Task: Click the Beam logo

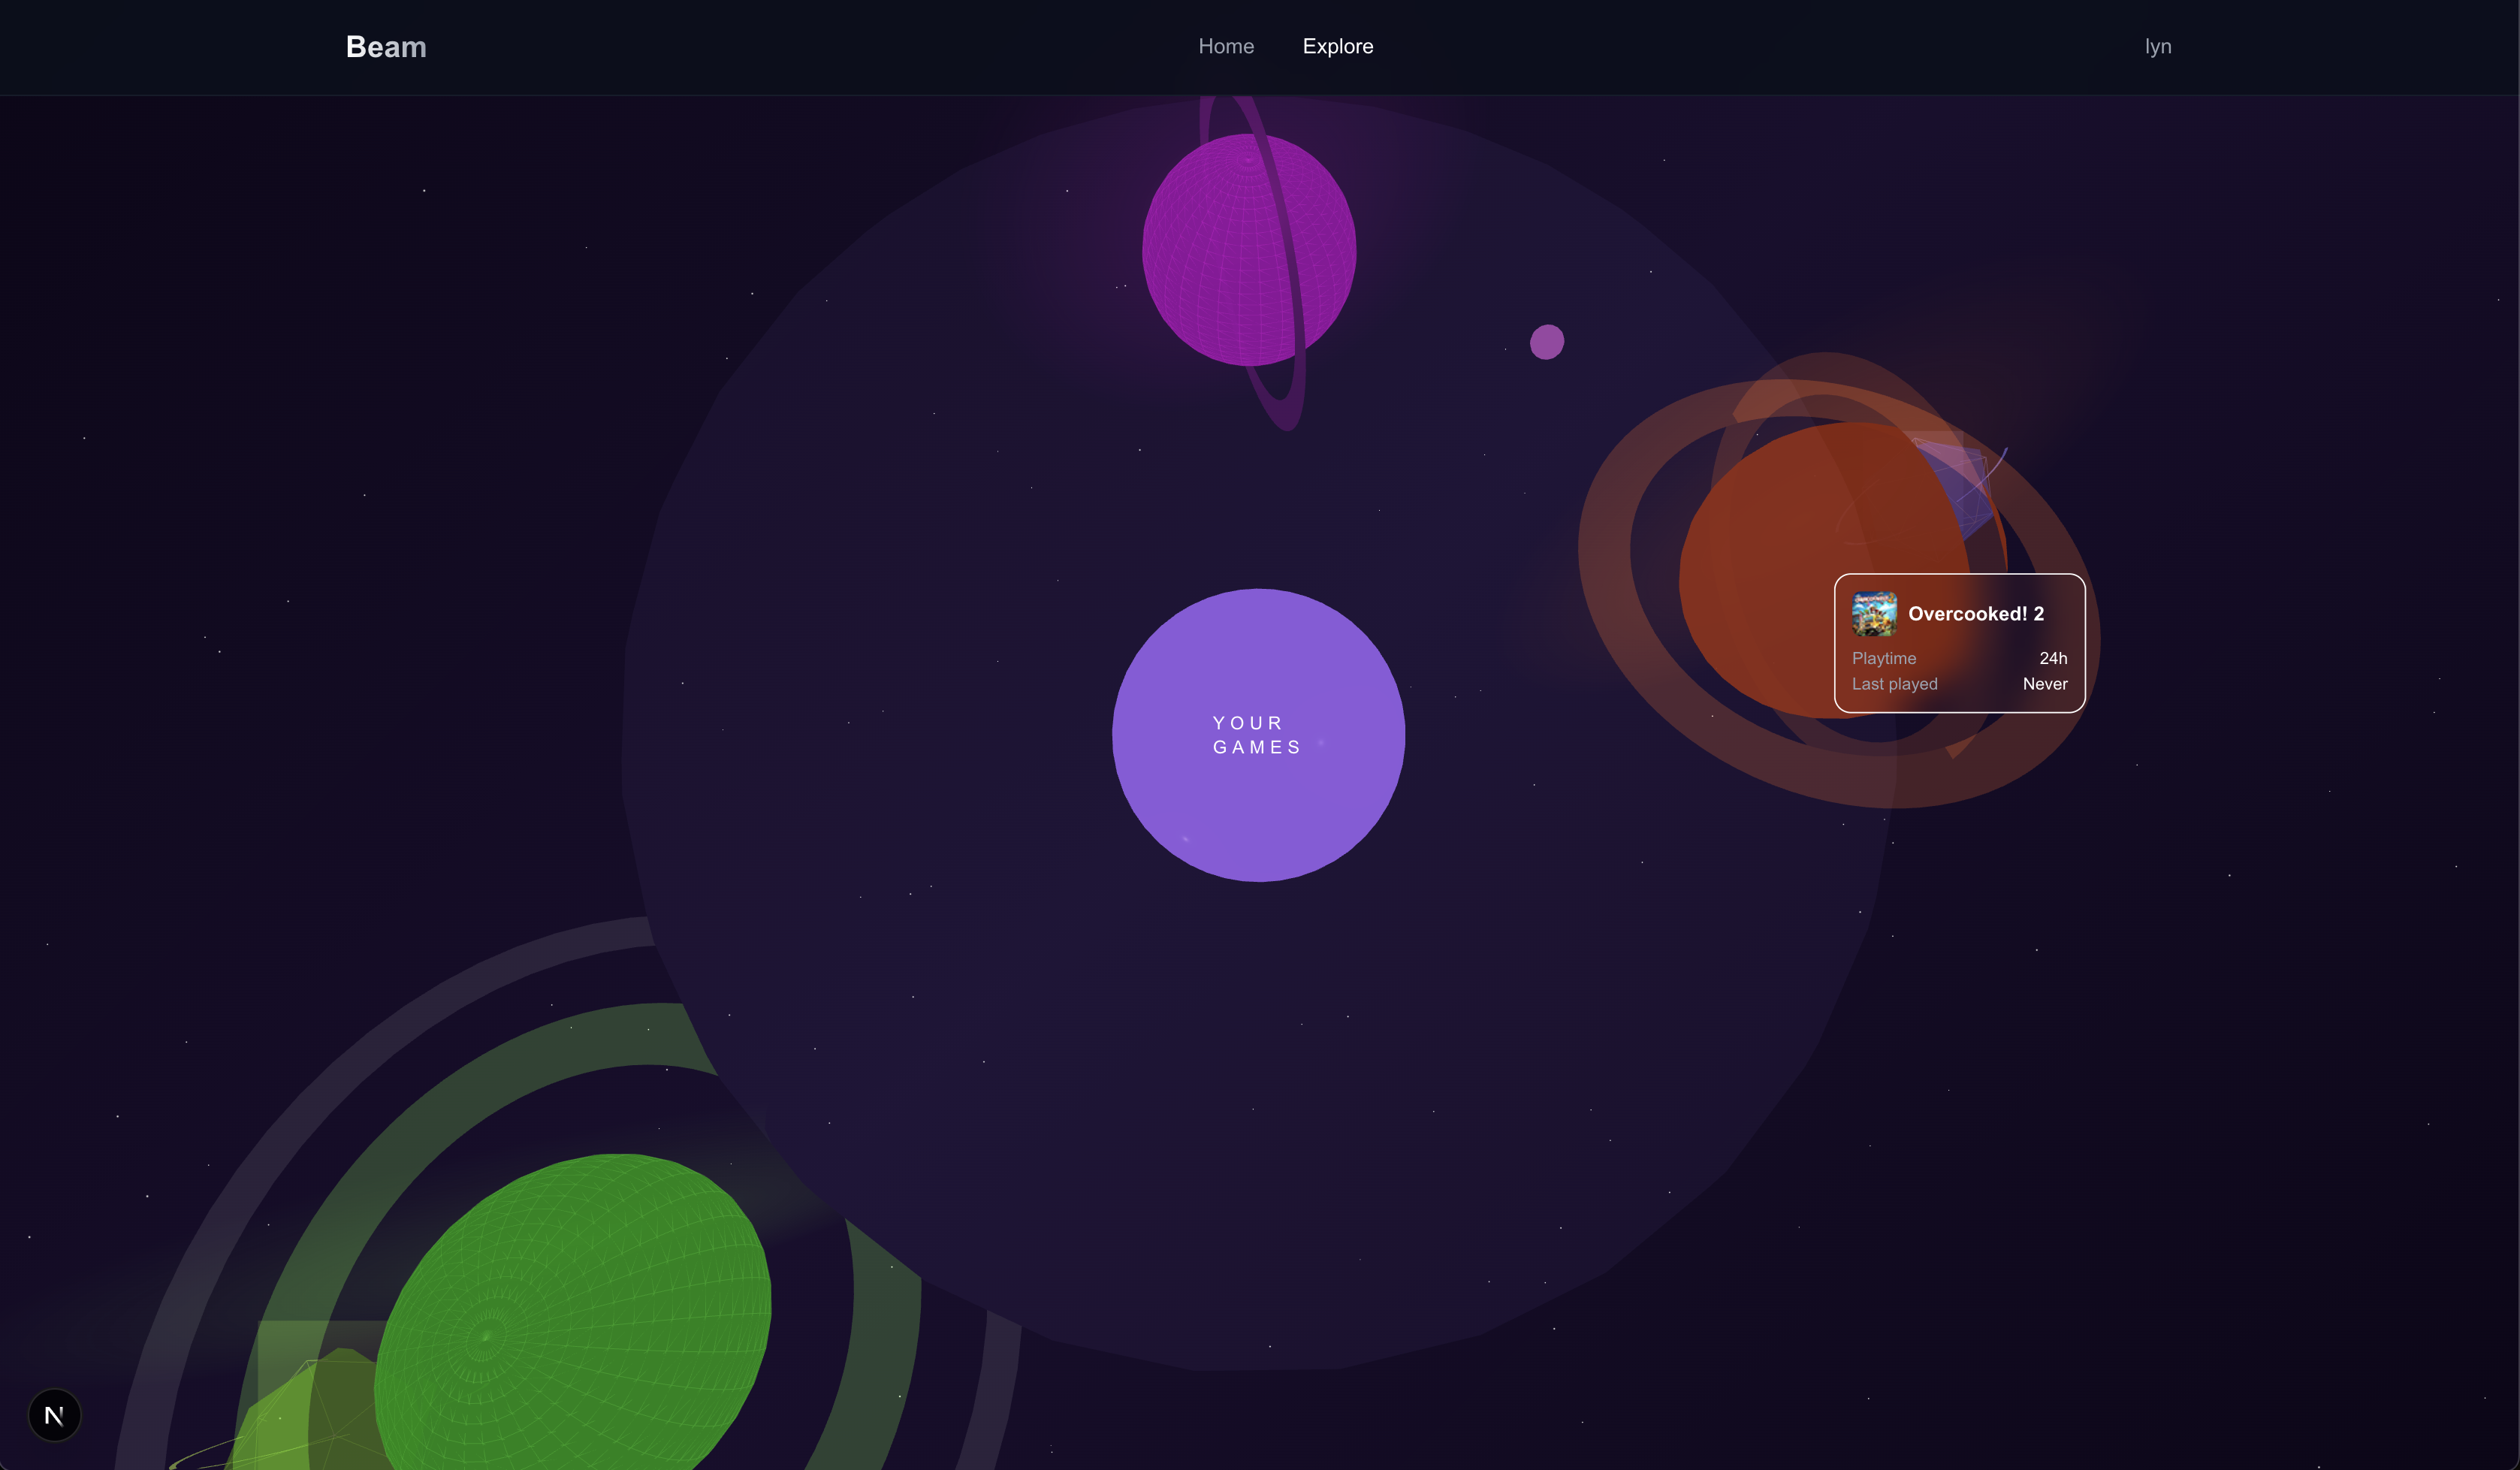Action: tap(386, 47)
